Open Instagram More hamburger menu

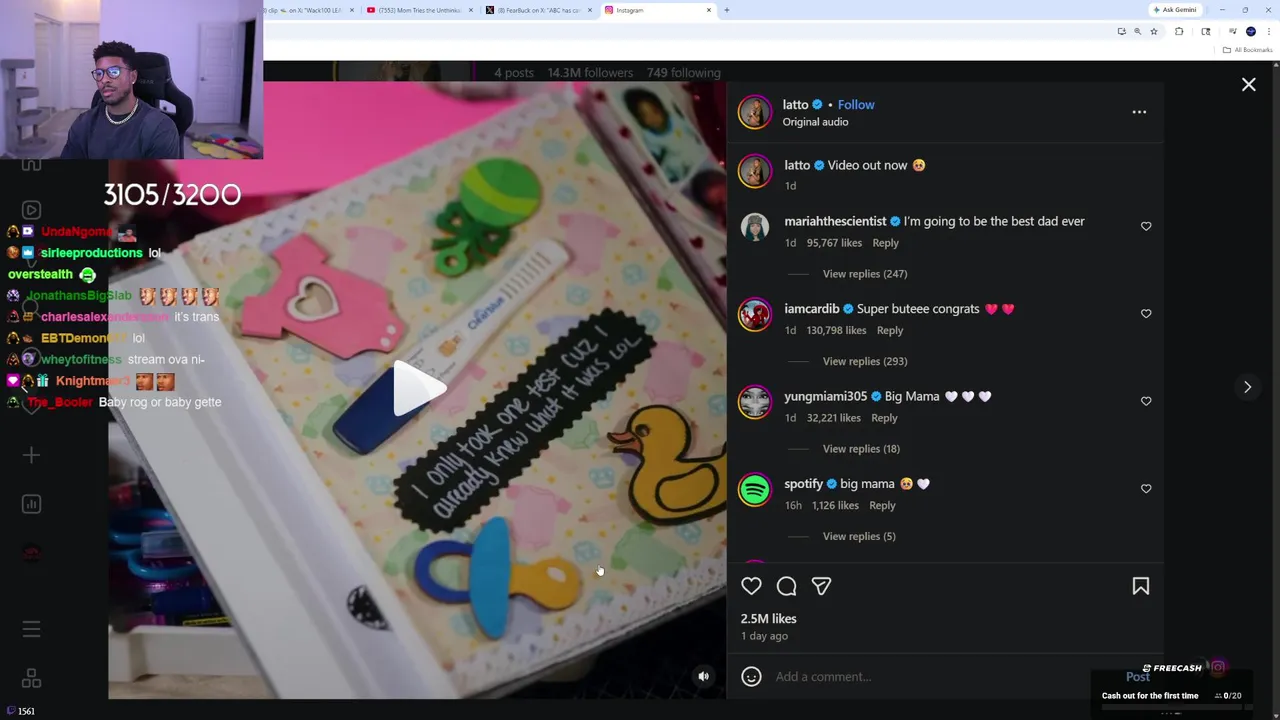point(31,629)
